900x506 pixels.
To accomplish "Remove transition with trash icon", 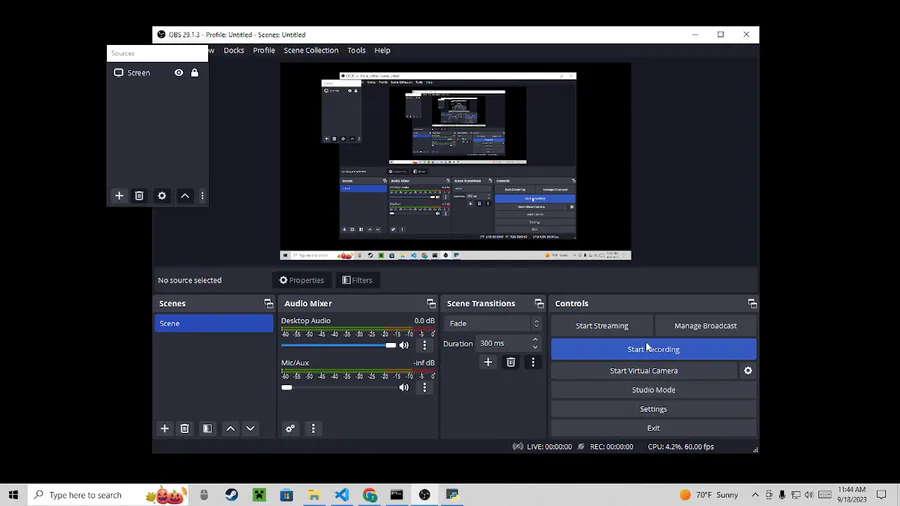I will (510, 362).
